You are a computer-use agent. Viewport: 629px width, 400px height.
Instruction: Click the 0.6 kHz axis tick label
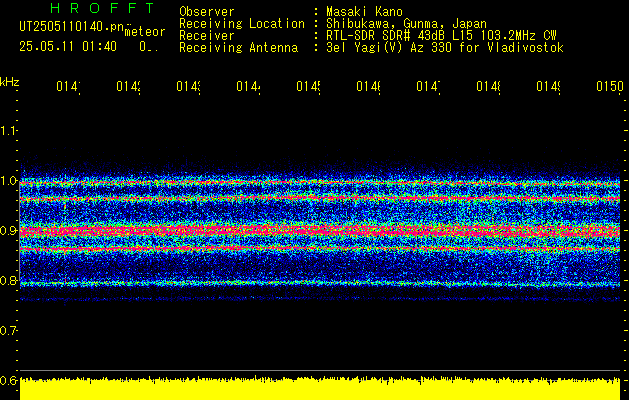click(x=8, y=380)
